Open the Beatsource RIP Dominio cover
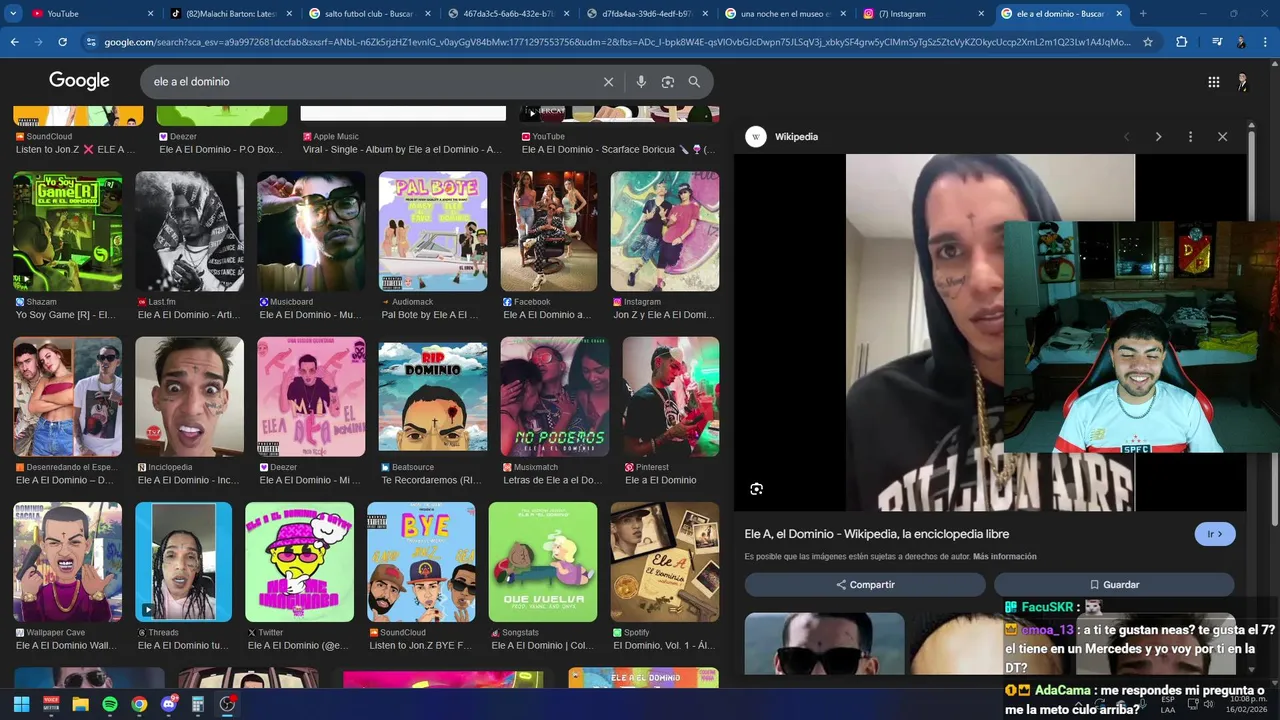 pyautogui.click(x=433, y=397)
